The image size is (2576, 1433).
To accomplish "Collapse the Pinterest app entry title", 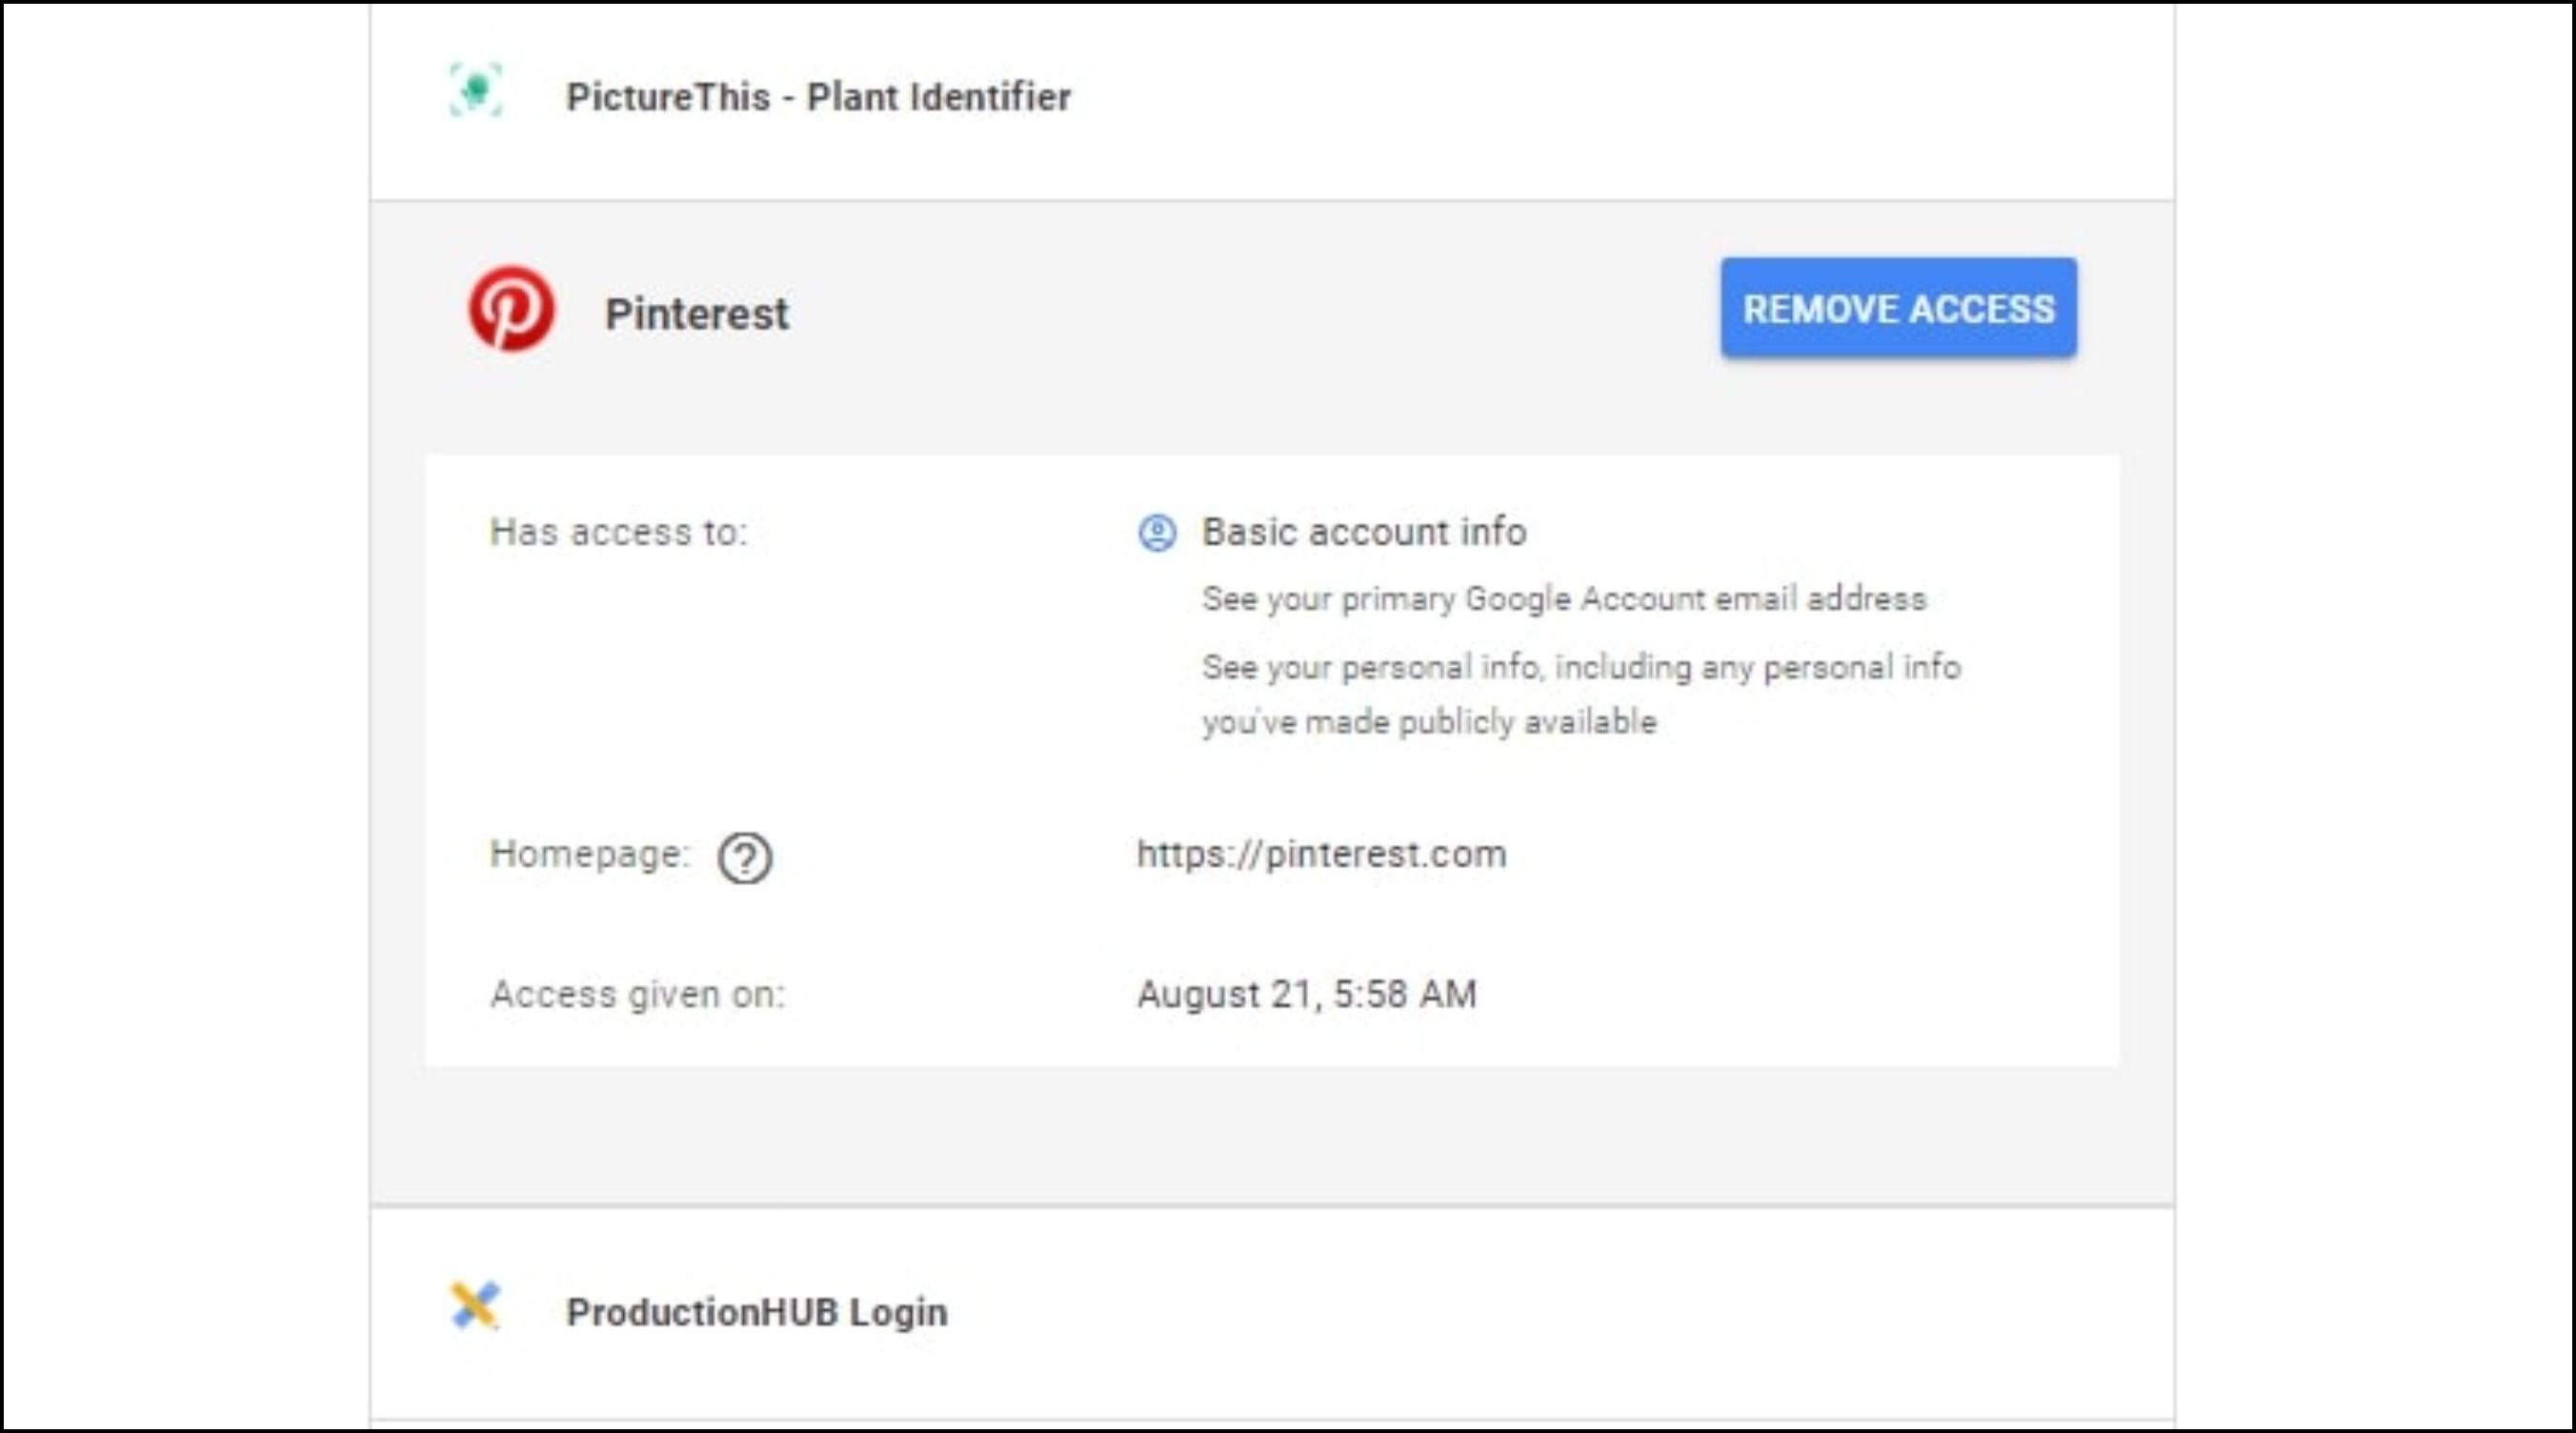I will point(696,314).
